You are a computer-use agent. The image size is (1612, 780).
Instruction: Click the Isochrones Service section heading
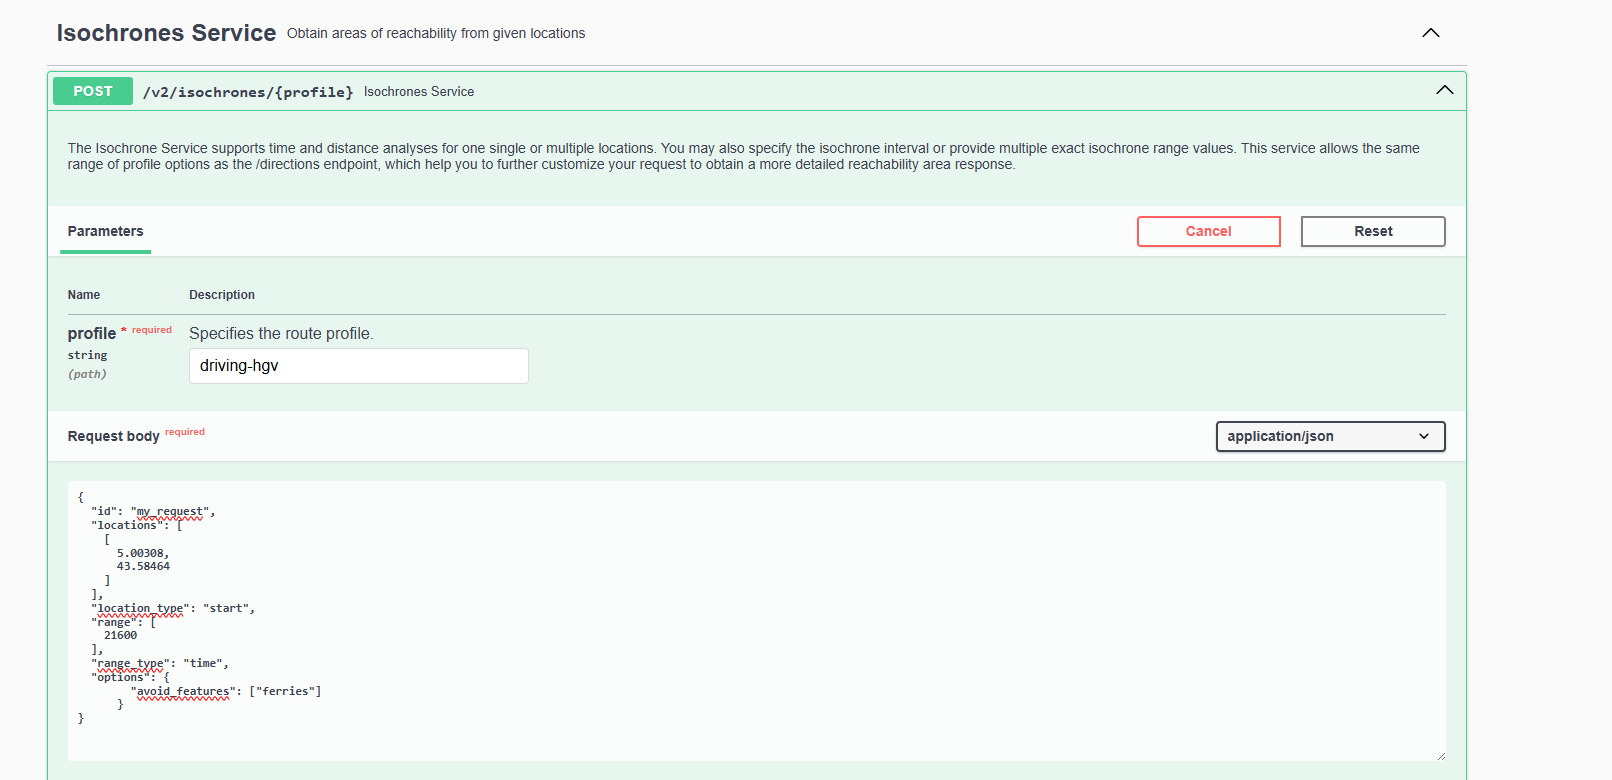coord(166,33)
